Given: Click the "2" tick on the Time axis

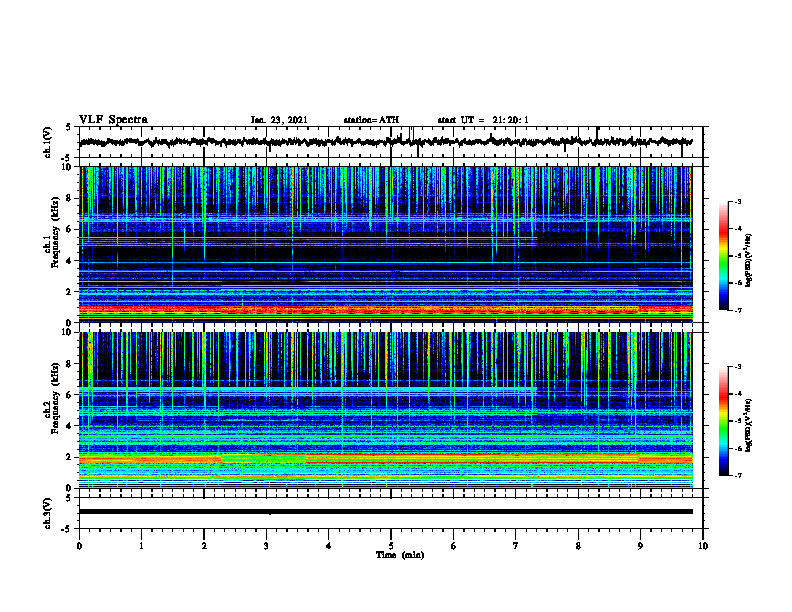Looking at the screenshot, I should (204, 546).
